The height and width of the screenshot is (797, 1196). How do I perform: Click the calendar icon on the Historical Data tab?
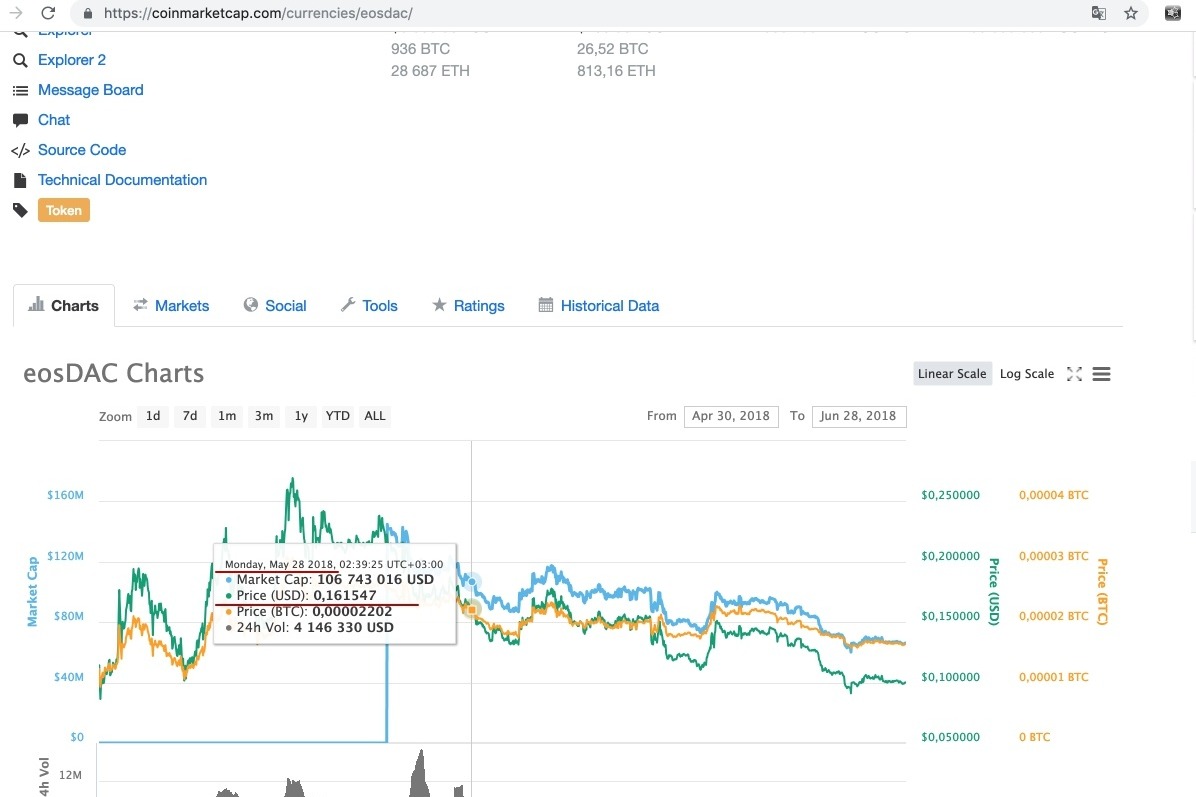(x=545, y=305)
